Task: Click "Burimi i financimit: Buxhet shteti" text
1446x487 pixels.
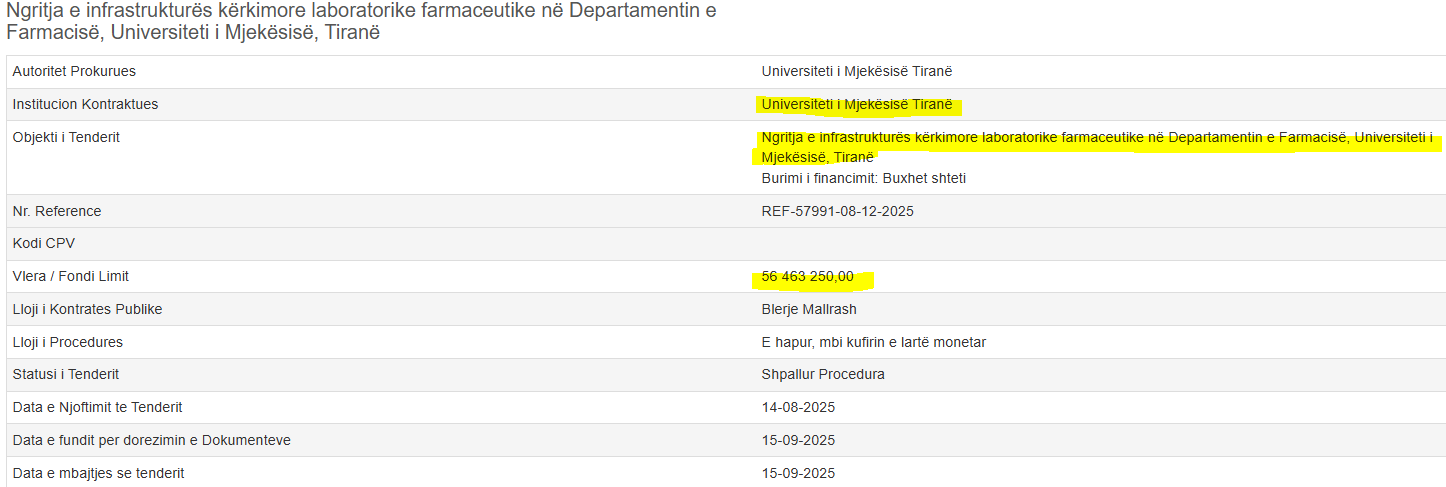Action: pyautogui.click(x=863, y=178)
